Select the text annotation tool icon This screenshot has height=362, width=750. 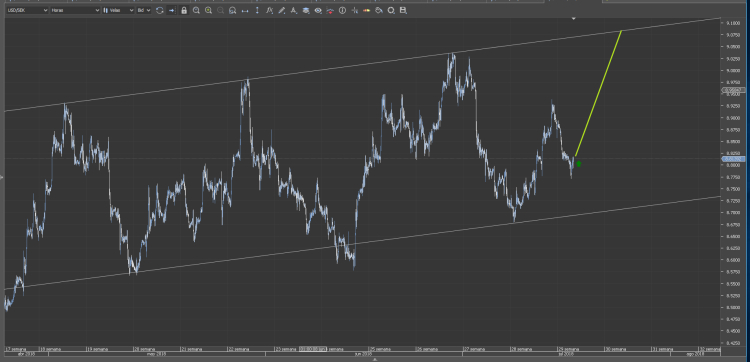point(294,10)
